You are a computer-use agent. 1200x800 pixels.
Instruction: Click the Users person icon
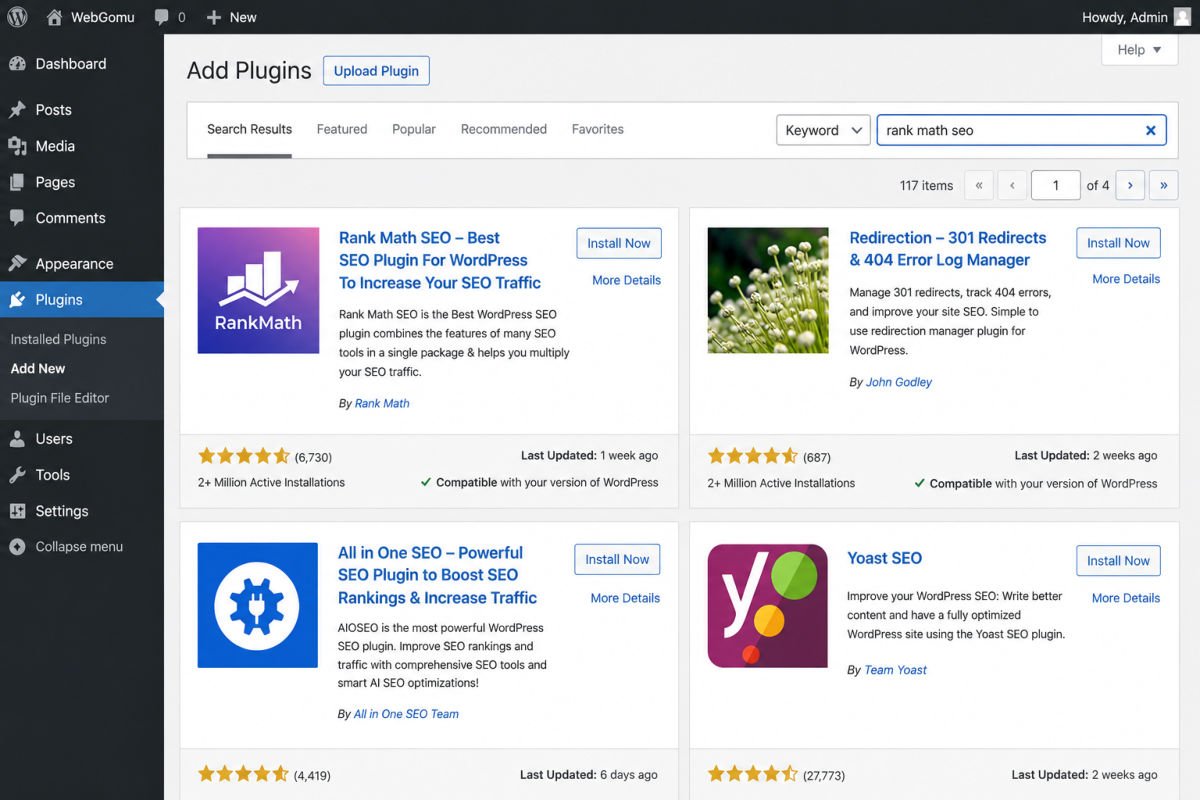click(17, 439)
